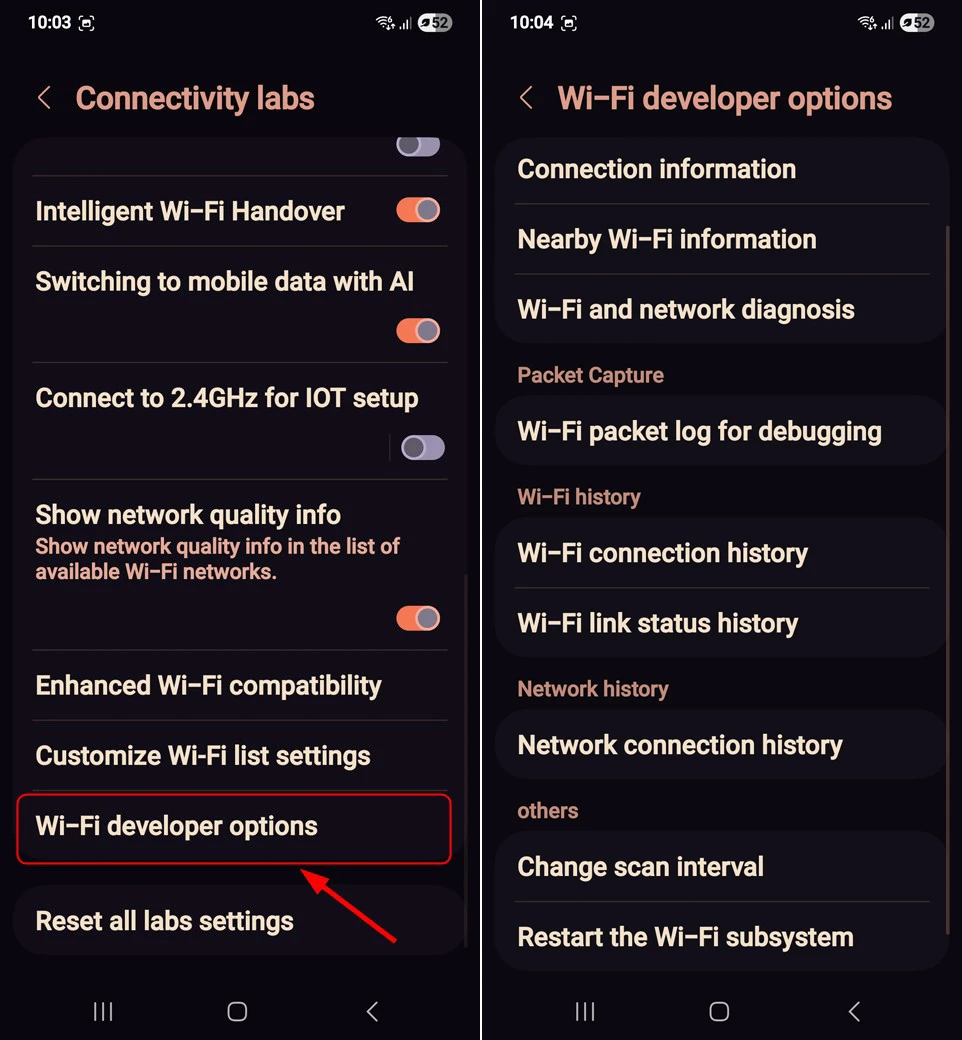Enable Connect to 2.4GHz for IOT setup
The height and width of the screenshot is (1040, 962).
pos(423,448)
